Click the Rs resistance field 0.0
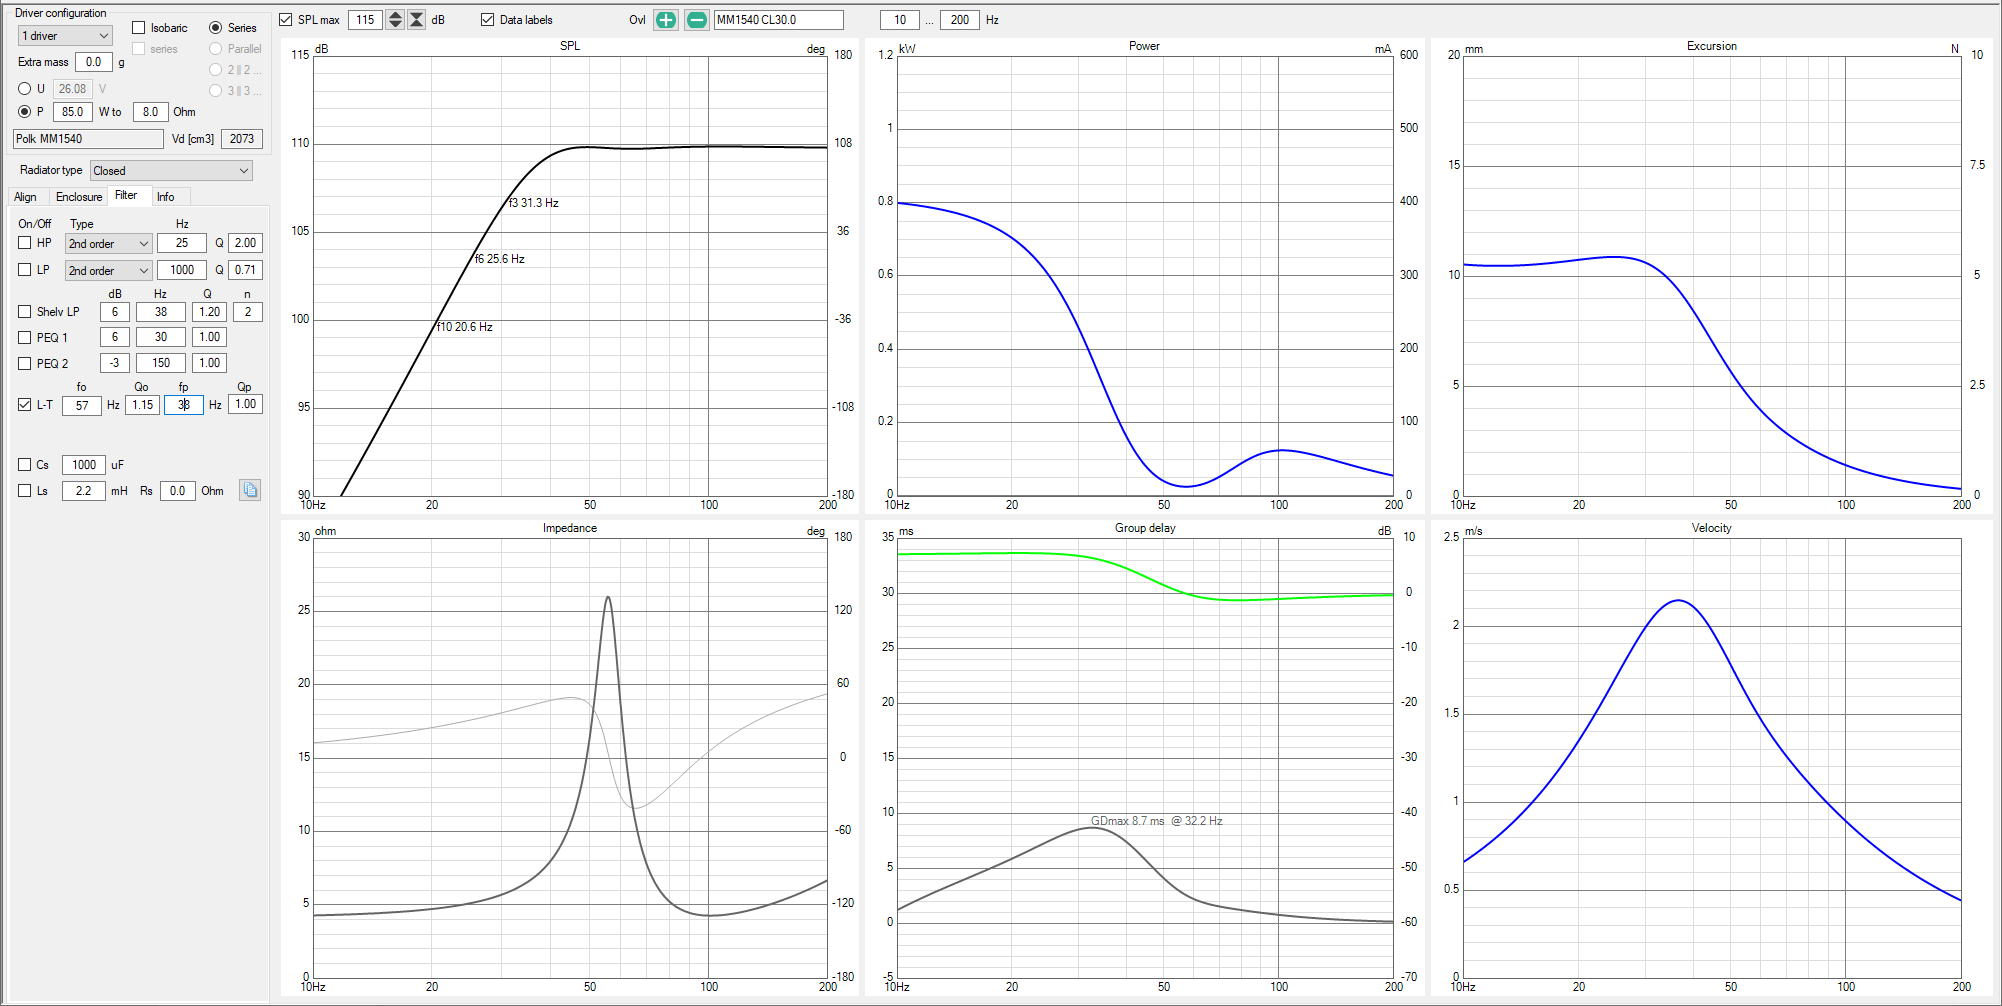The height and width of the screenshot is (1006, 2002). [178, 491]
